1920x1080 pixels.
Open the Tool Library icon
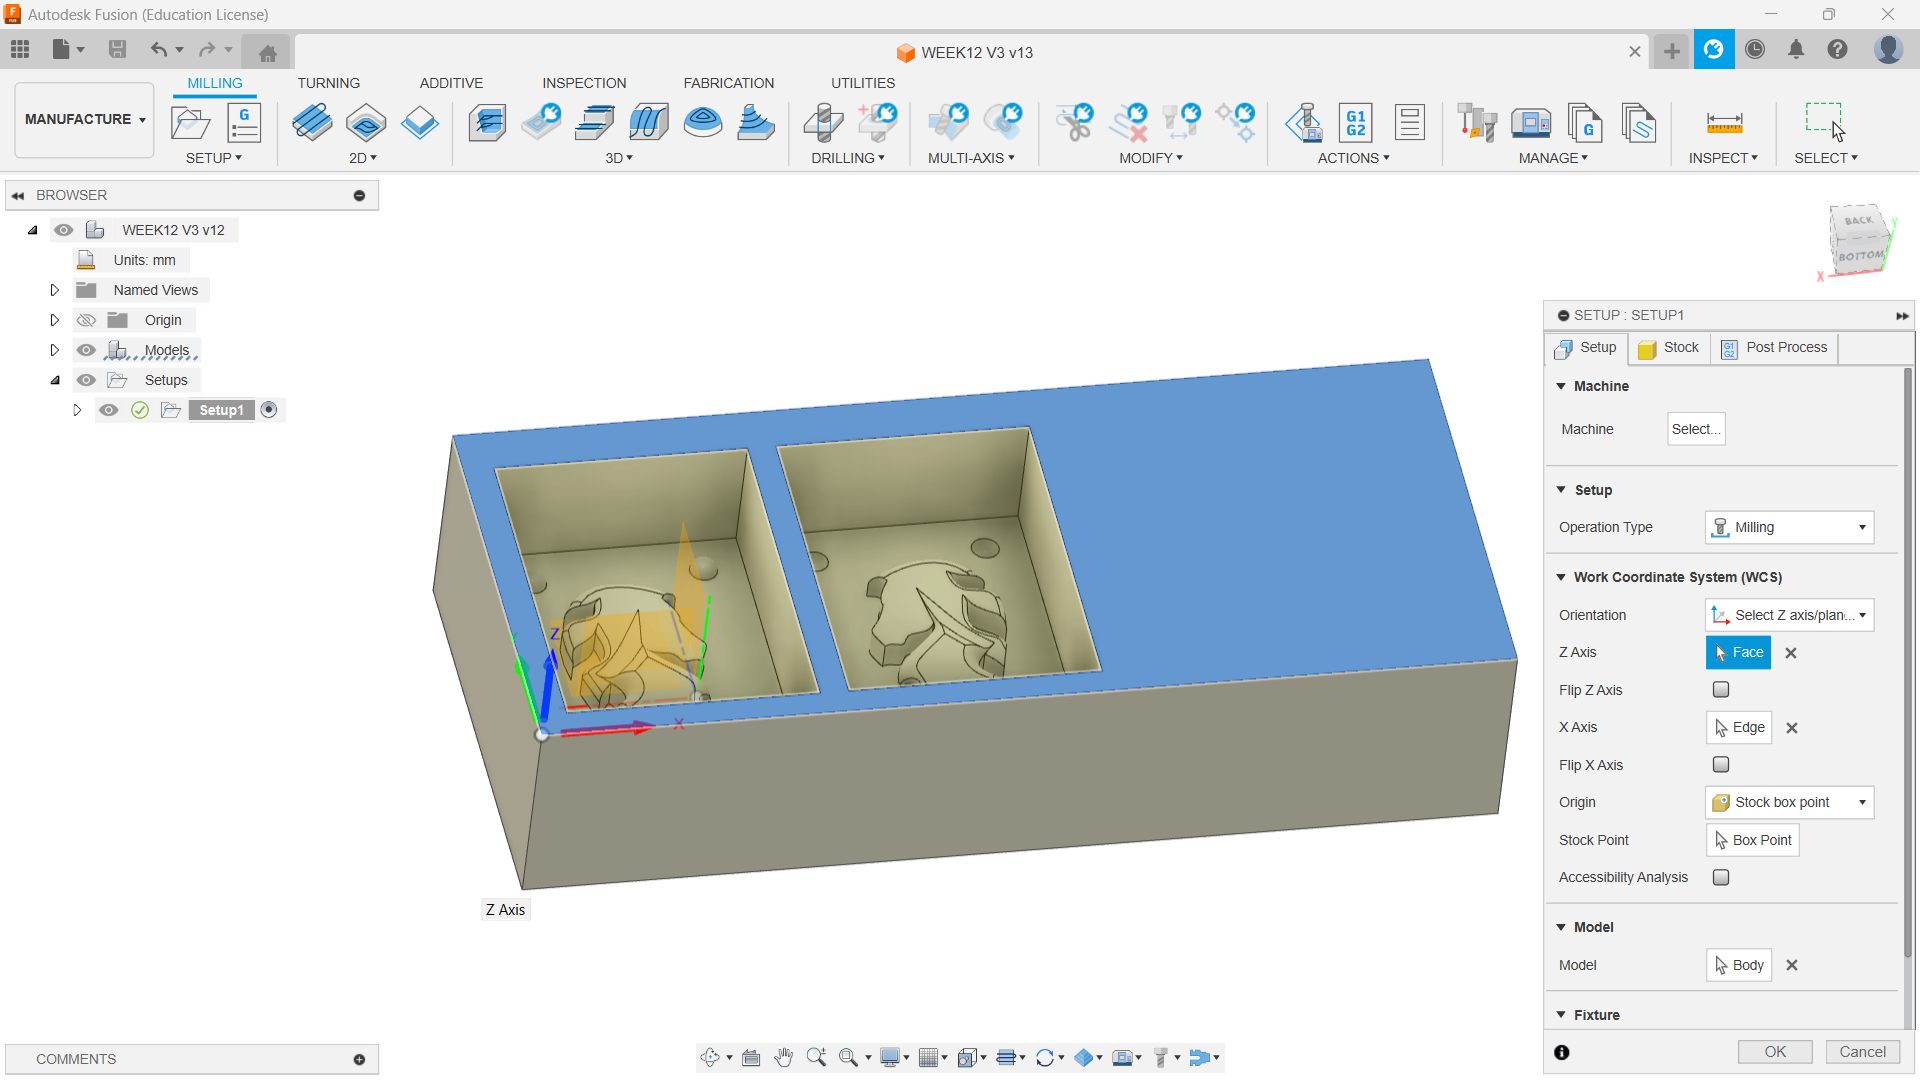[x=1476, y=123]
